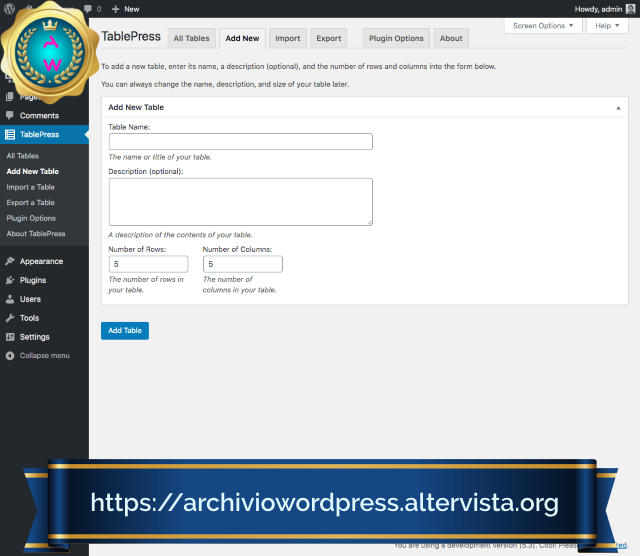This screenshot has height=556, width=640.
Task: Click the Appearance paintbrush icon
Action: coord(10,261)
